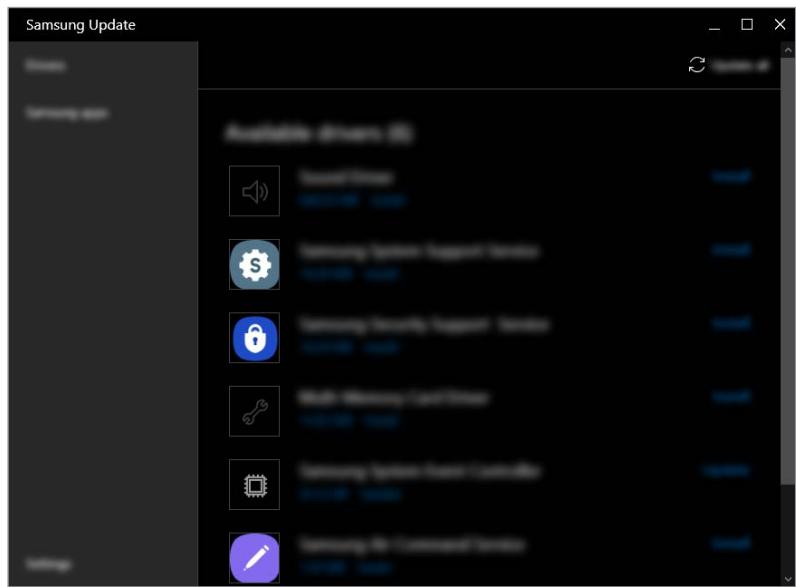The image size is (796, 587).
Task: Click the scrollbar up arrow
Action: point(788,50)
